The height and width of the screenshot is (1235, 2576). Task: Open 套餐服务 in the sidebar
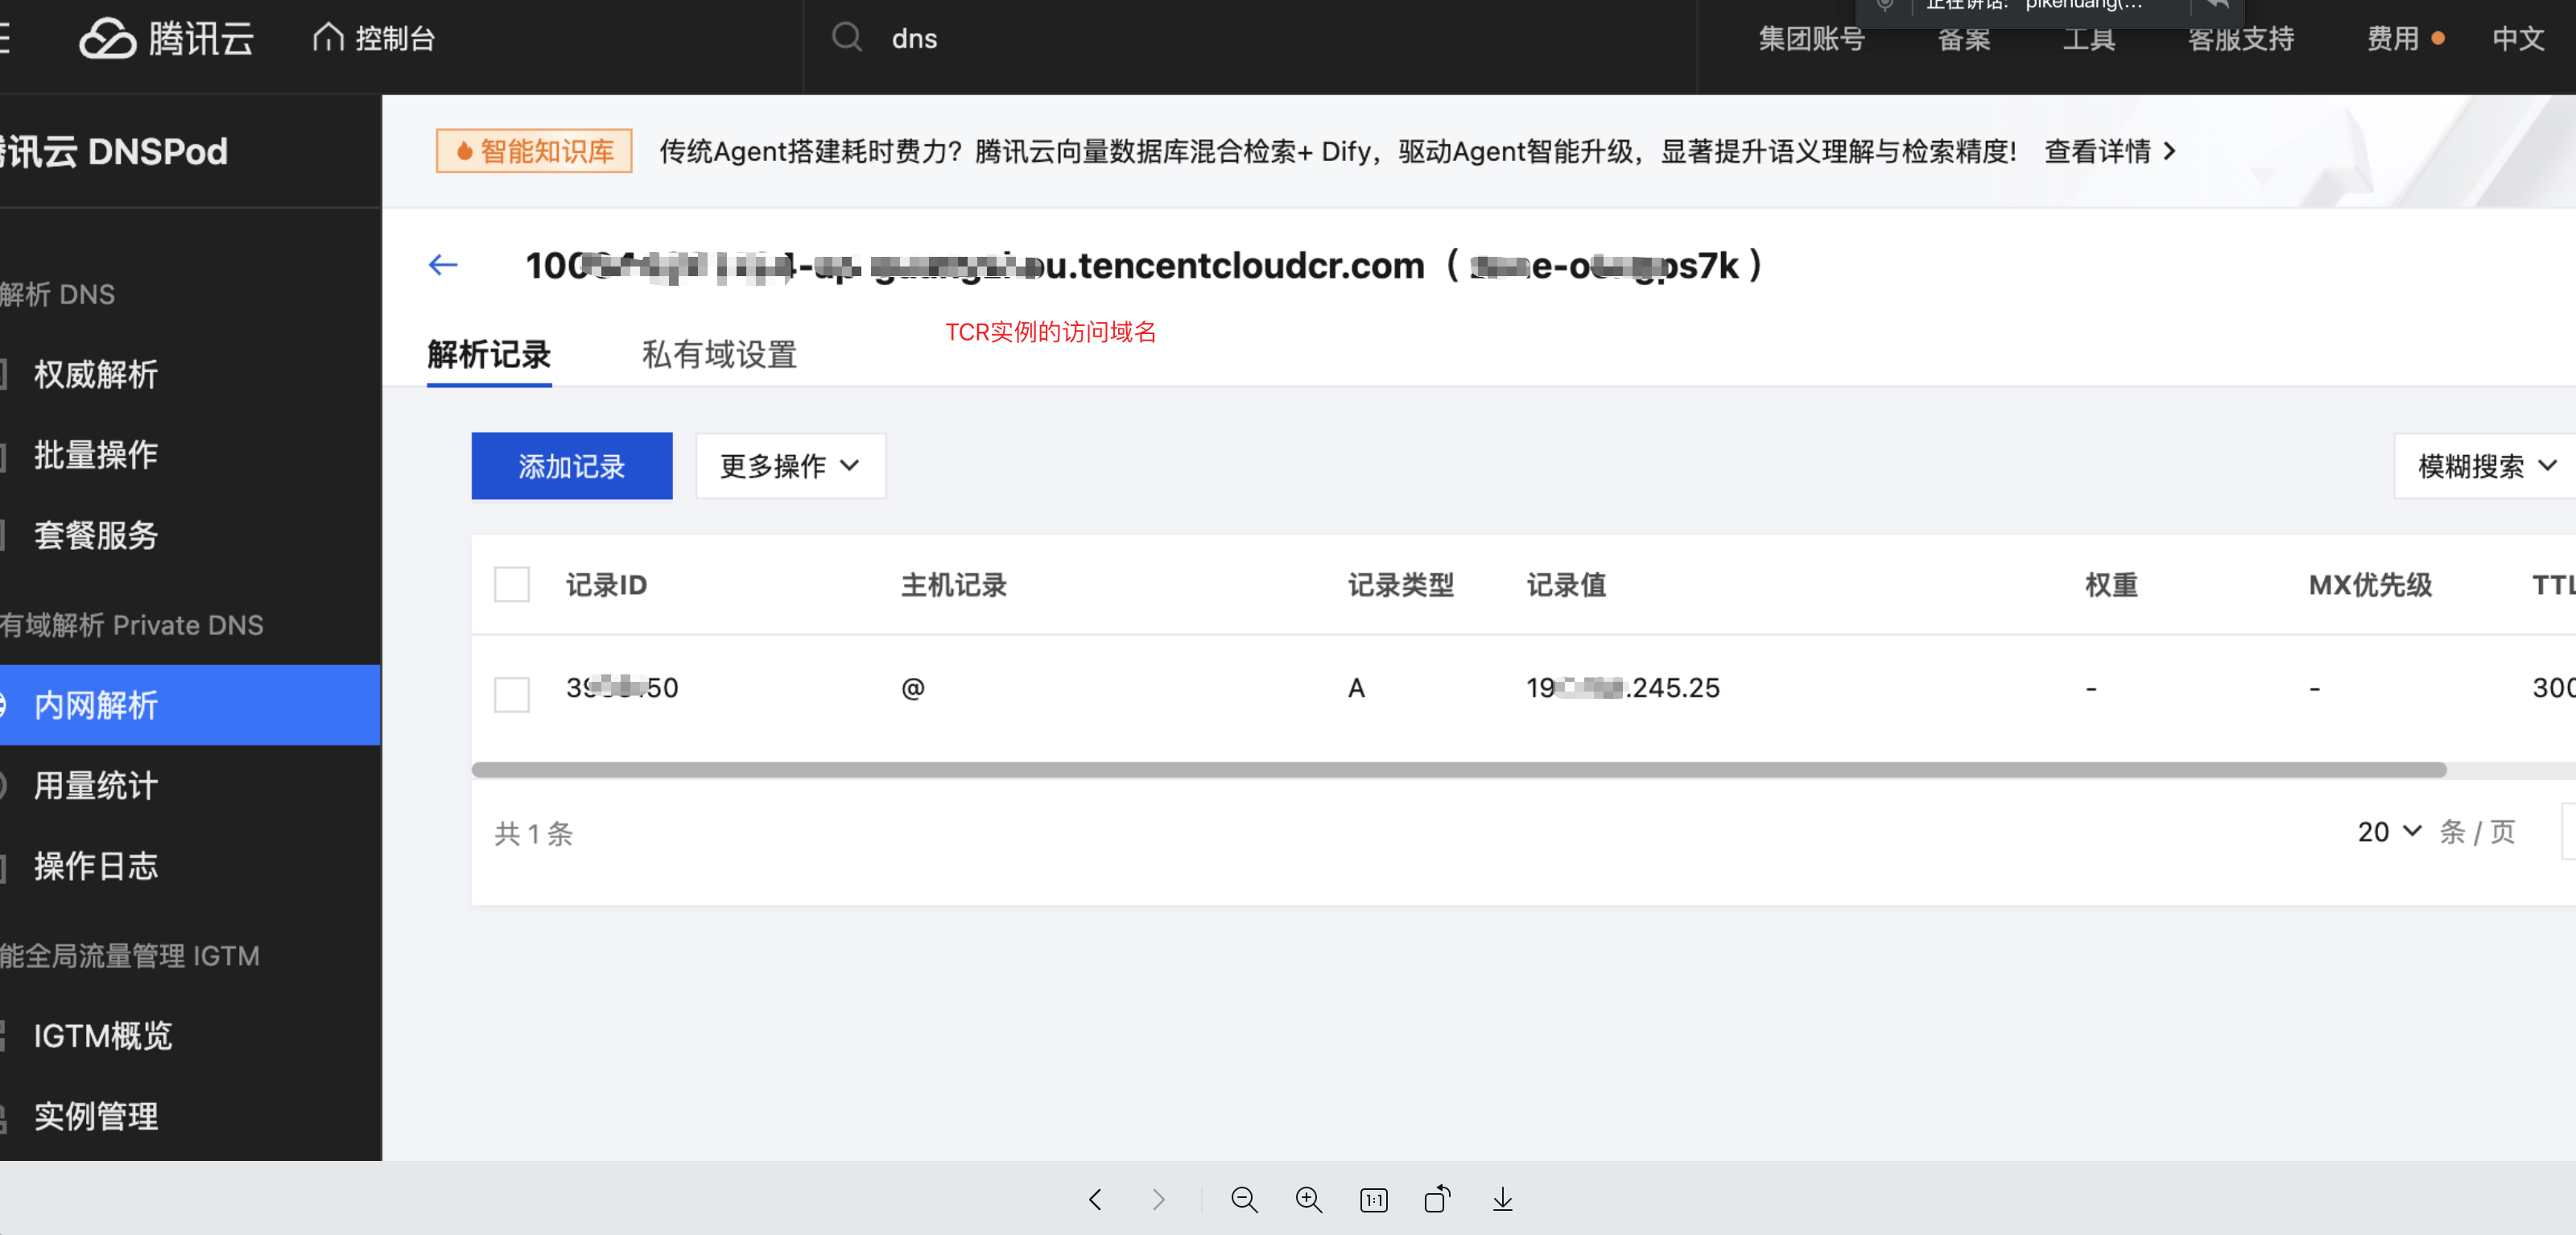coord(96,535)
